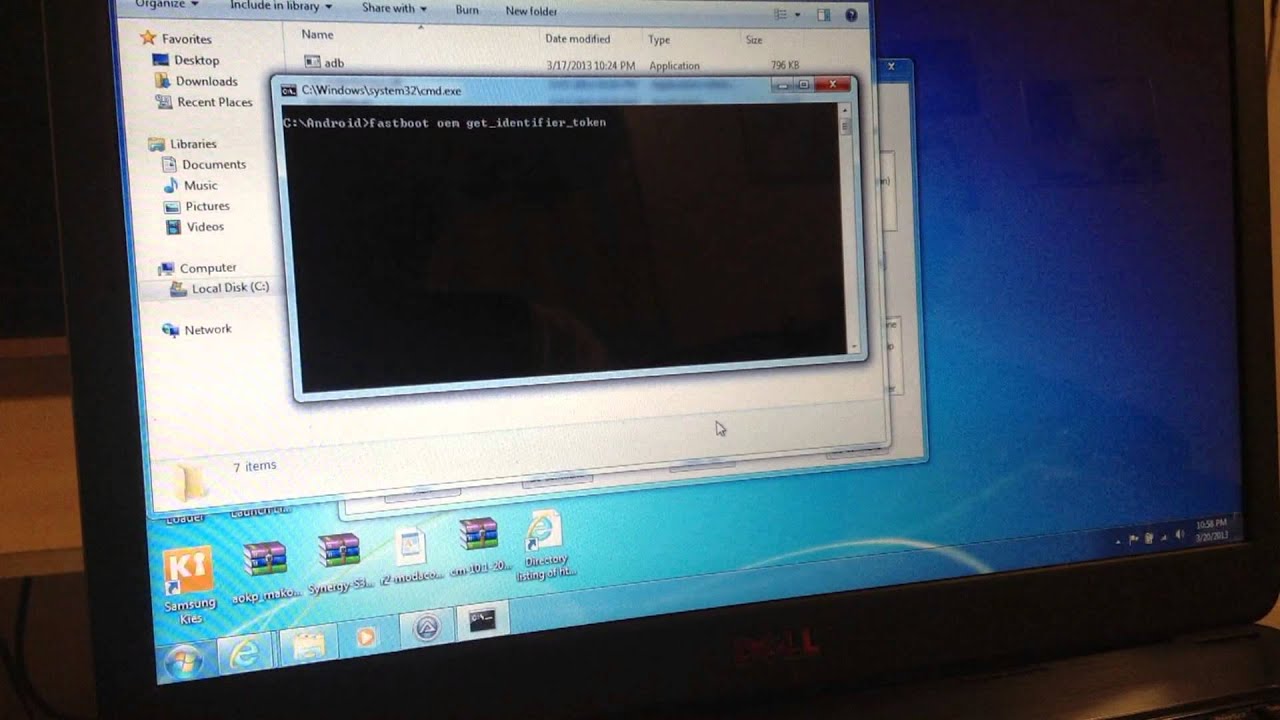Open the view options dropdown arrow

point(797,15)
